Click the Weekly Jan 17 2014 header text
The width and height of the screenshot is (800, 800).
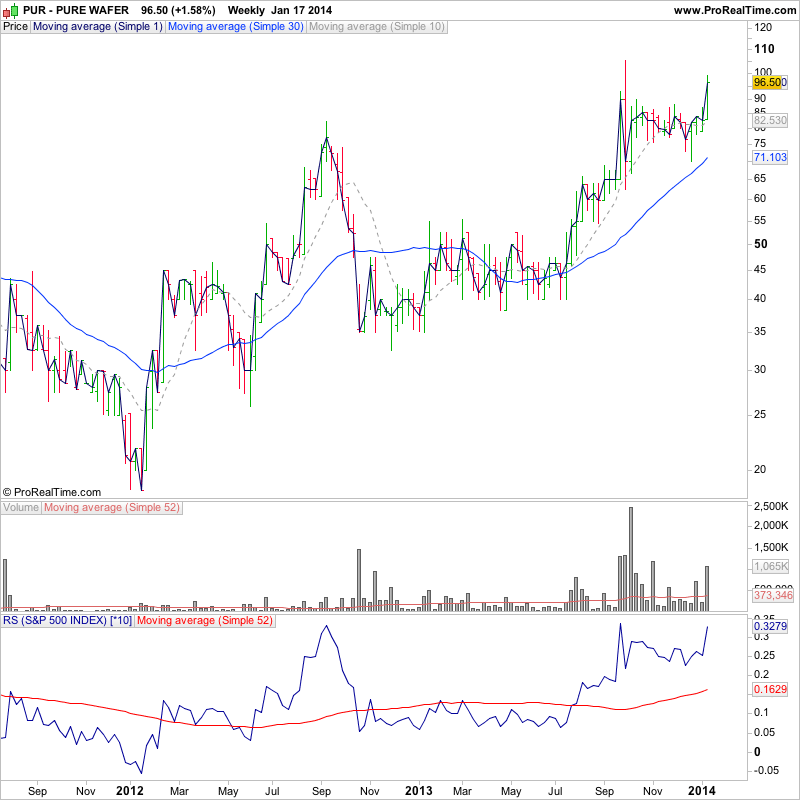point(280,10)
